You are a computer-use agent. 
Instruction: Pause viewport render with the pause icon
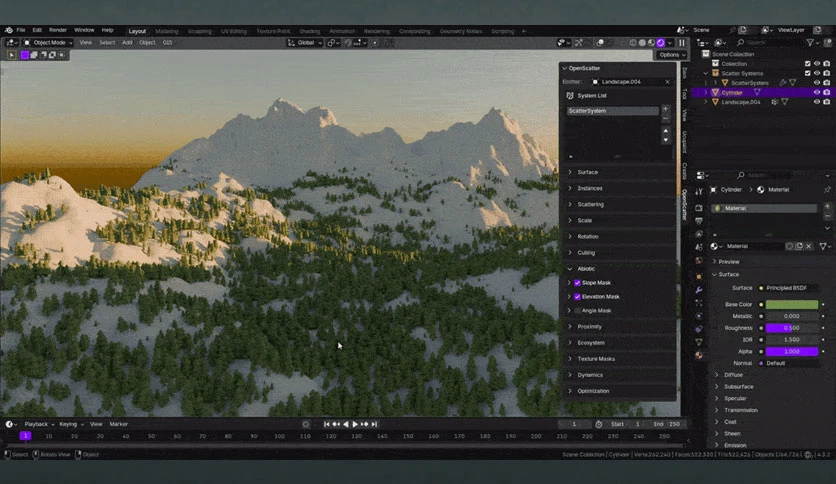point(682,43)
